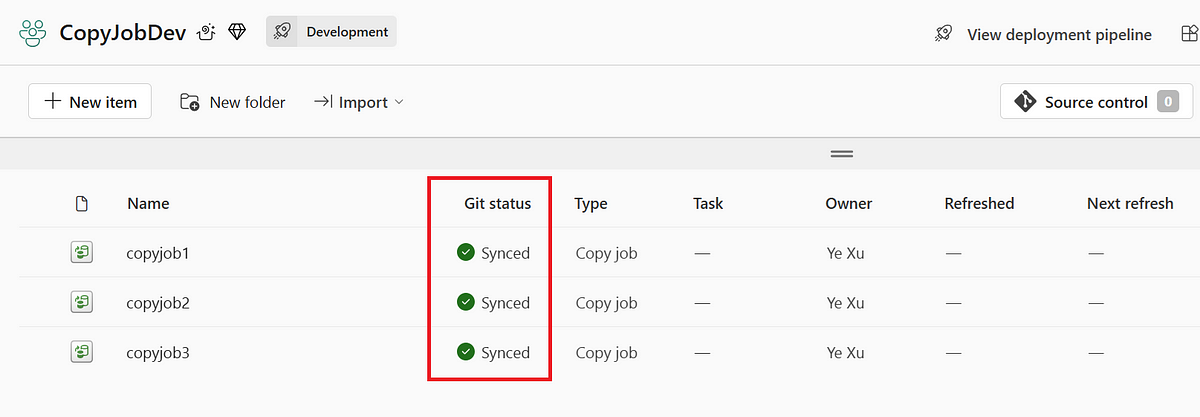The height and width of the screenshot is (417, 1200).
Task: Click the CopyJobDev workspace icon
Action: pyautogui.click(x=33, y=32)
